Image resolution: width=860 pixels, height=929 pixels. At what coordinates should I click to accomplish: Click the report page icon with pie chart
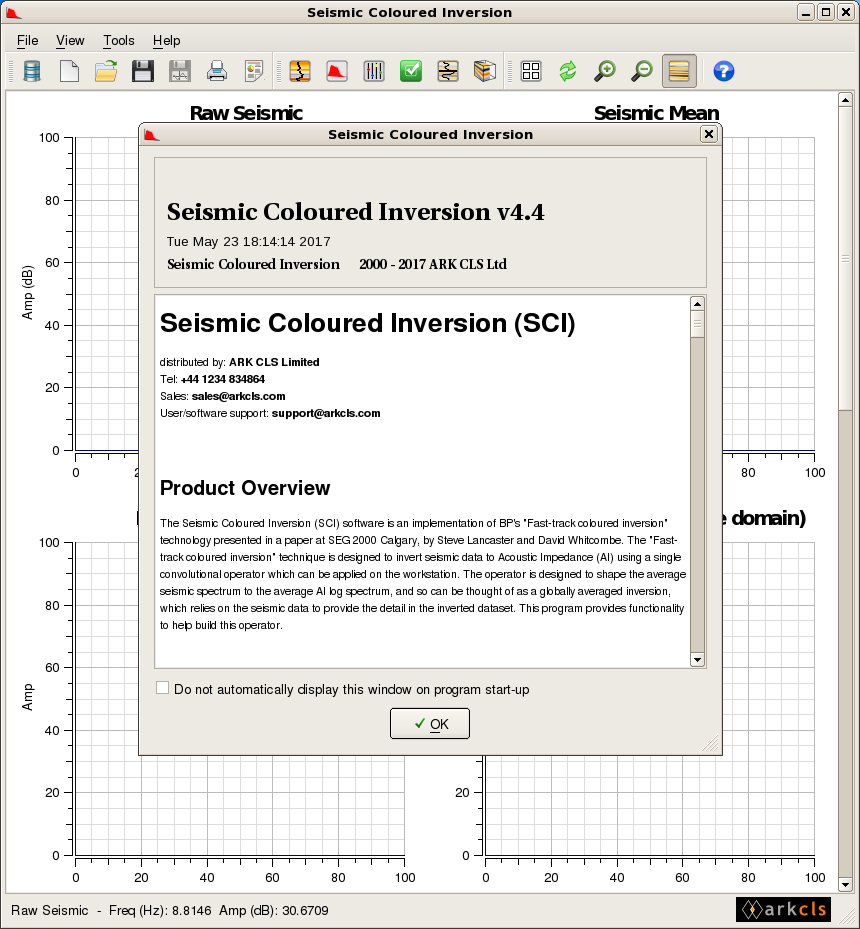pos(254,71)
